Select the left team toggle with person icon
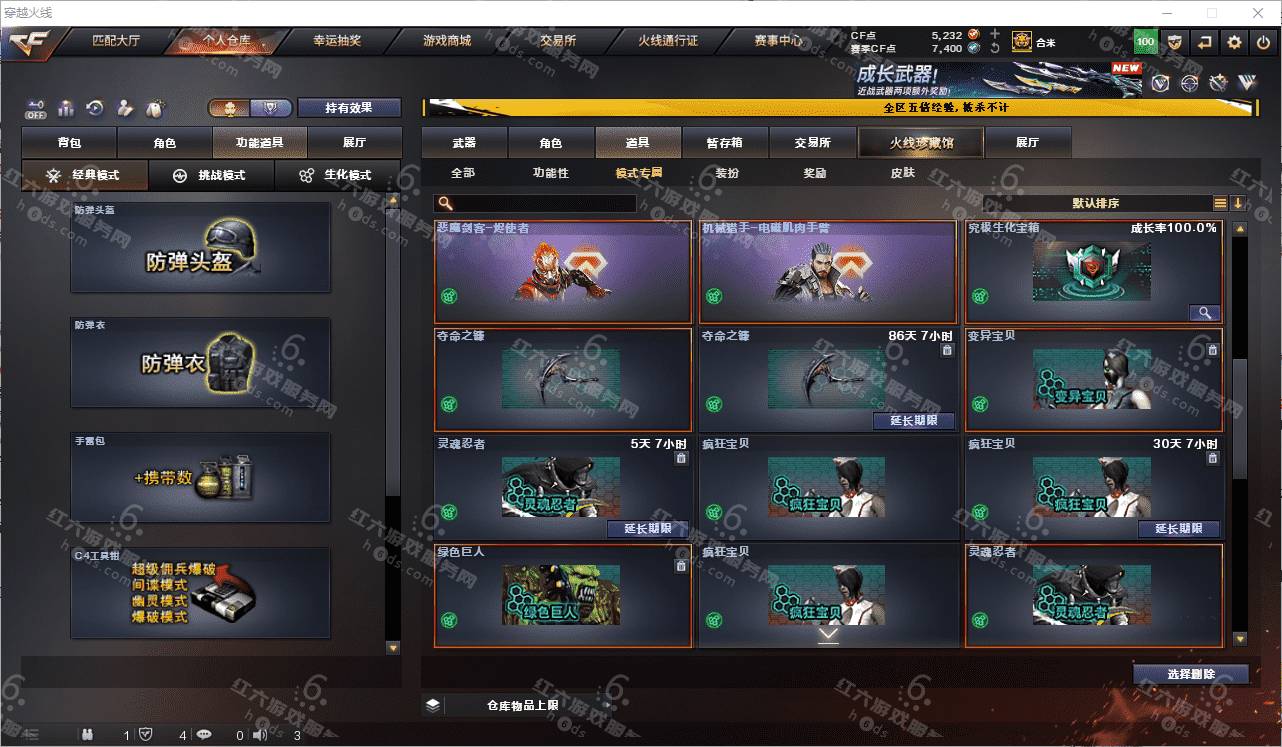1282x747 pixels. coord(229,108)
